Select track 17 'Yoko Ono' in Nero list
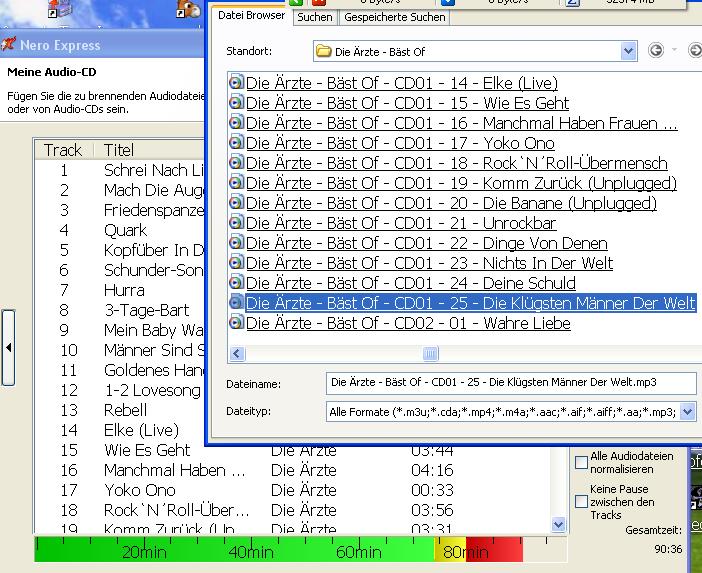 click(x=140, y=490)
